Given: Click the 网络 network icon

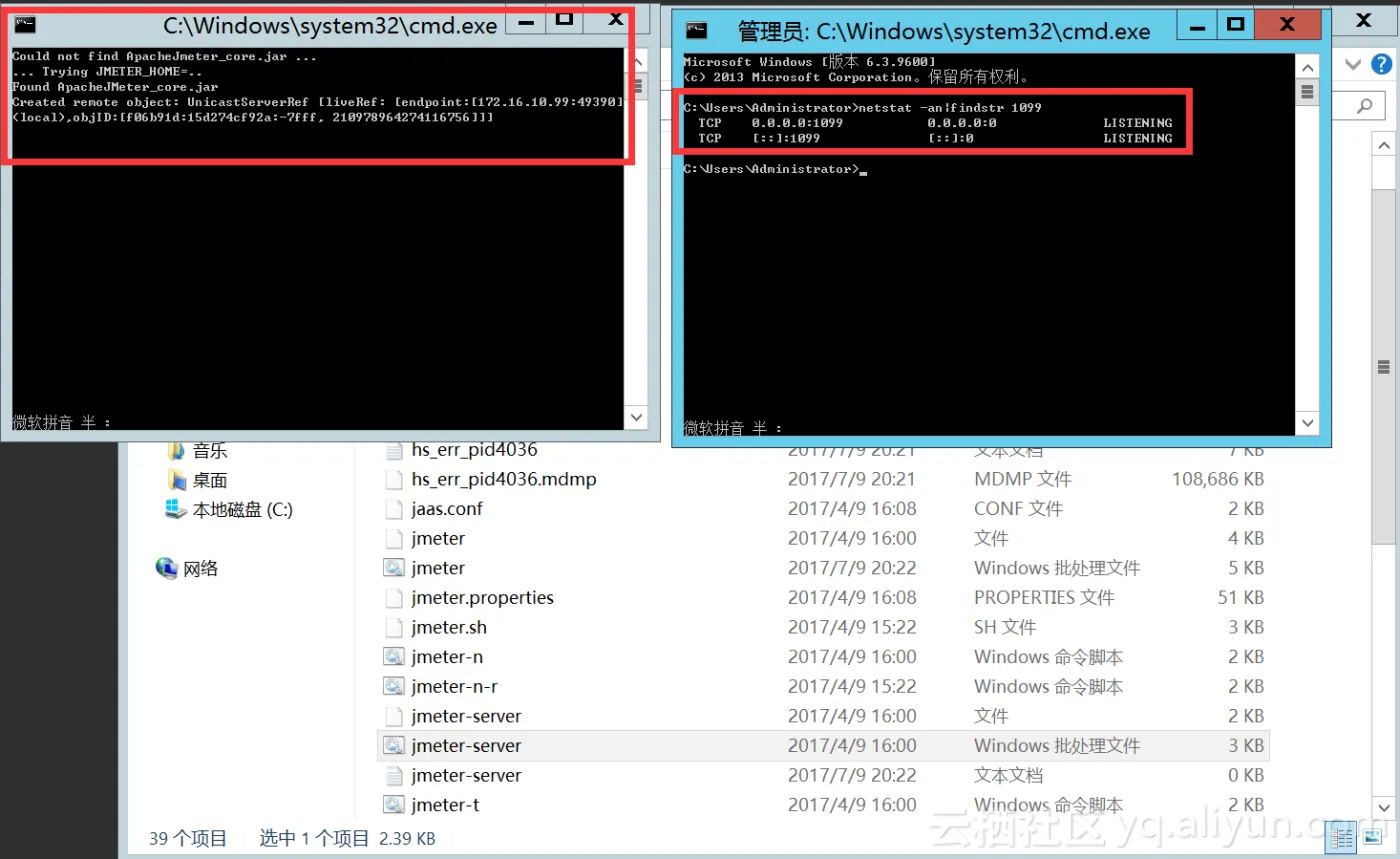Looking at the screenshot, I should (x=167, y=569).
